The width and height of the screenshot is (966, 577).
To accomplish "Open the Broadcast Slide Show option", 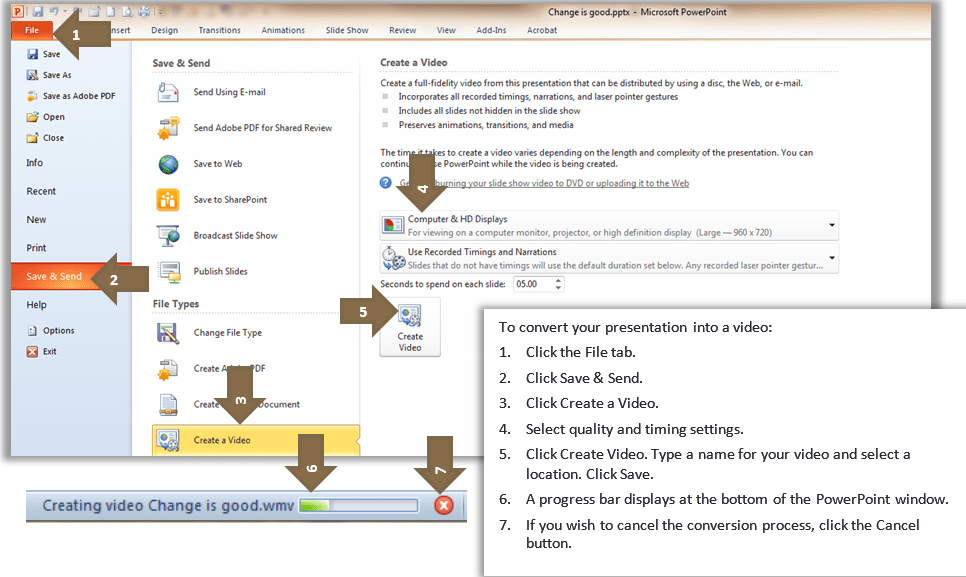I will 234,236.
